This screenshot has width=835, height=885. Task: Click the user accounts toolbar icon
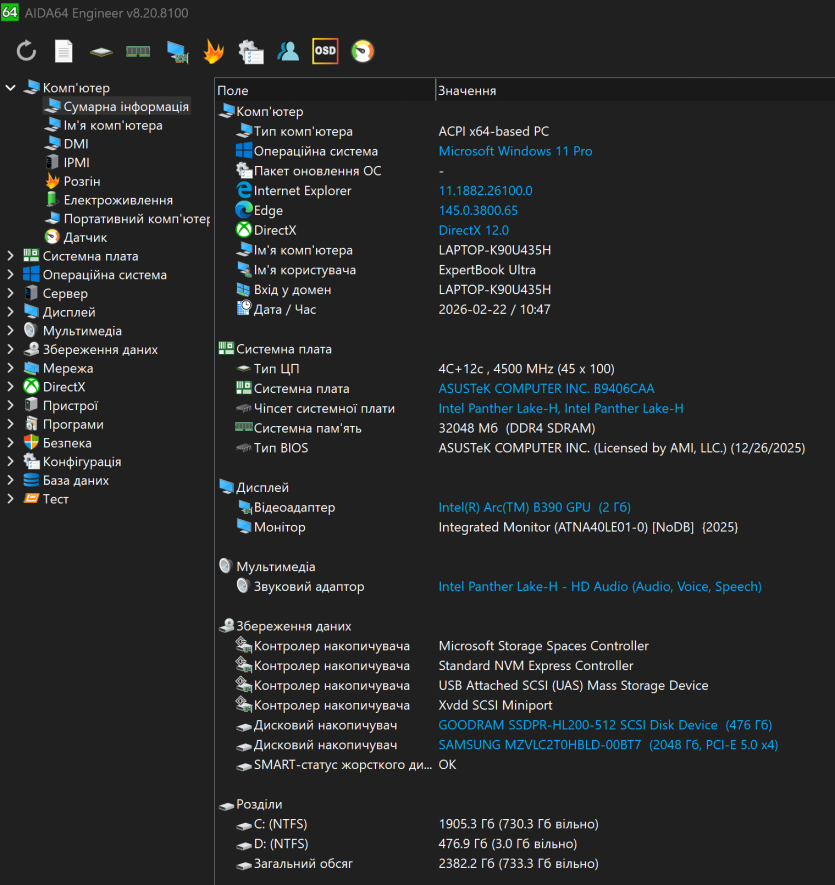(x=288, y=51)
